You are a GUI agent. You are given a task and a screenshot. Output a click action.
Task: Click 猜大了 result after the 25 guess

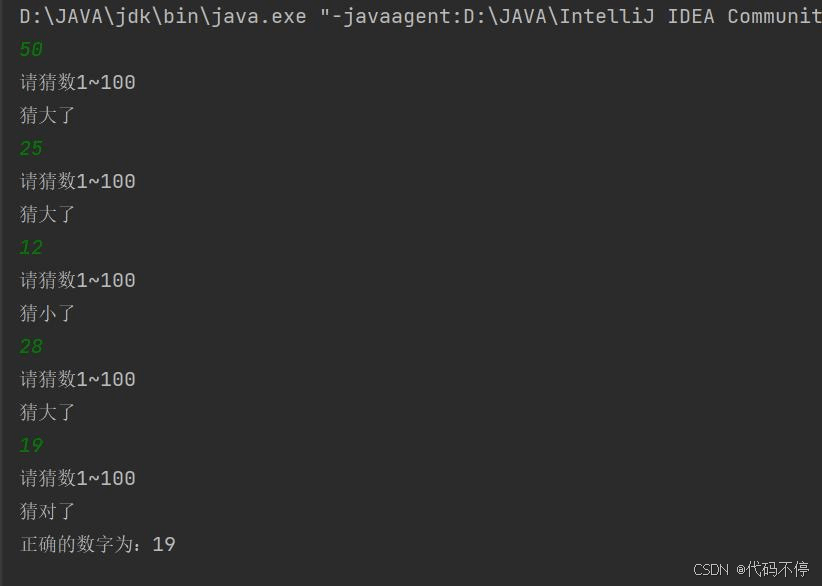[x=48, y=215]
